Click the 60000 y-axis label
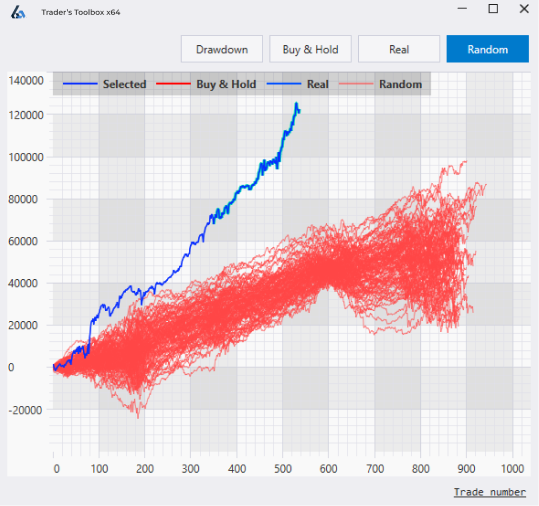The height and width of the screenshot is (506, 539). point(23,241)
